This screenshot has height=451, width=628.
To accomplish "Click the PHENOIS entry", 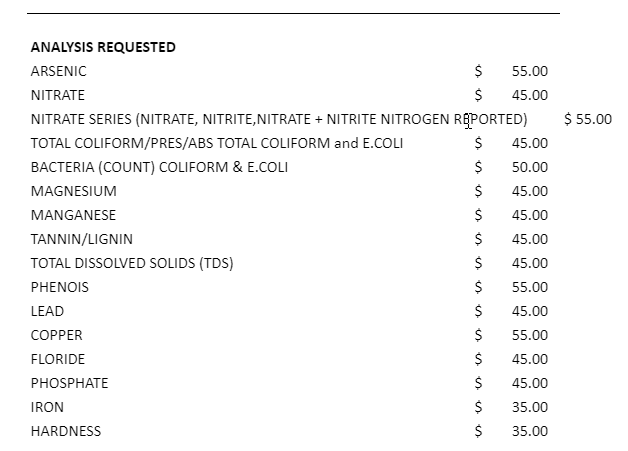I will (x=60, y=288).
